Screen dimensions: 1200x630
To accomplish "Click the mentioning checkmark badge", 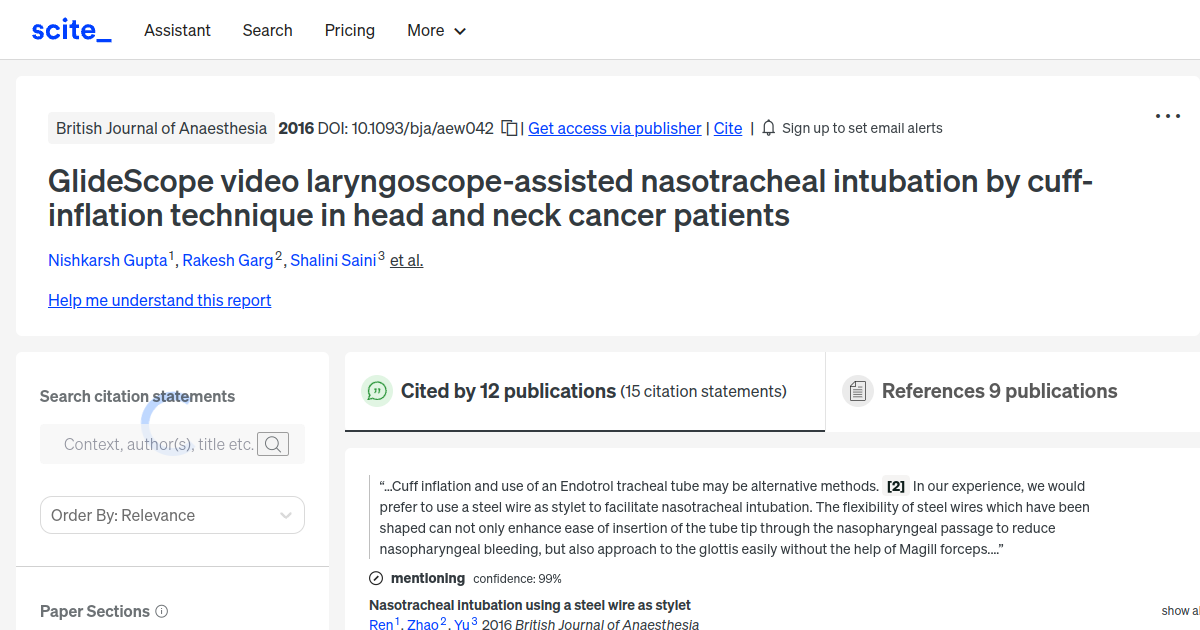I will coord(375,578).
